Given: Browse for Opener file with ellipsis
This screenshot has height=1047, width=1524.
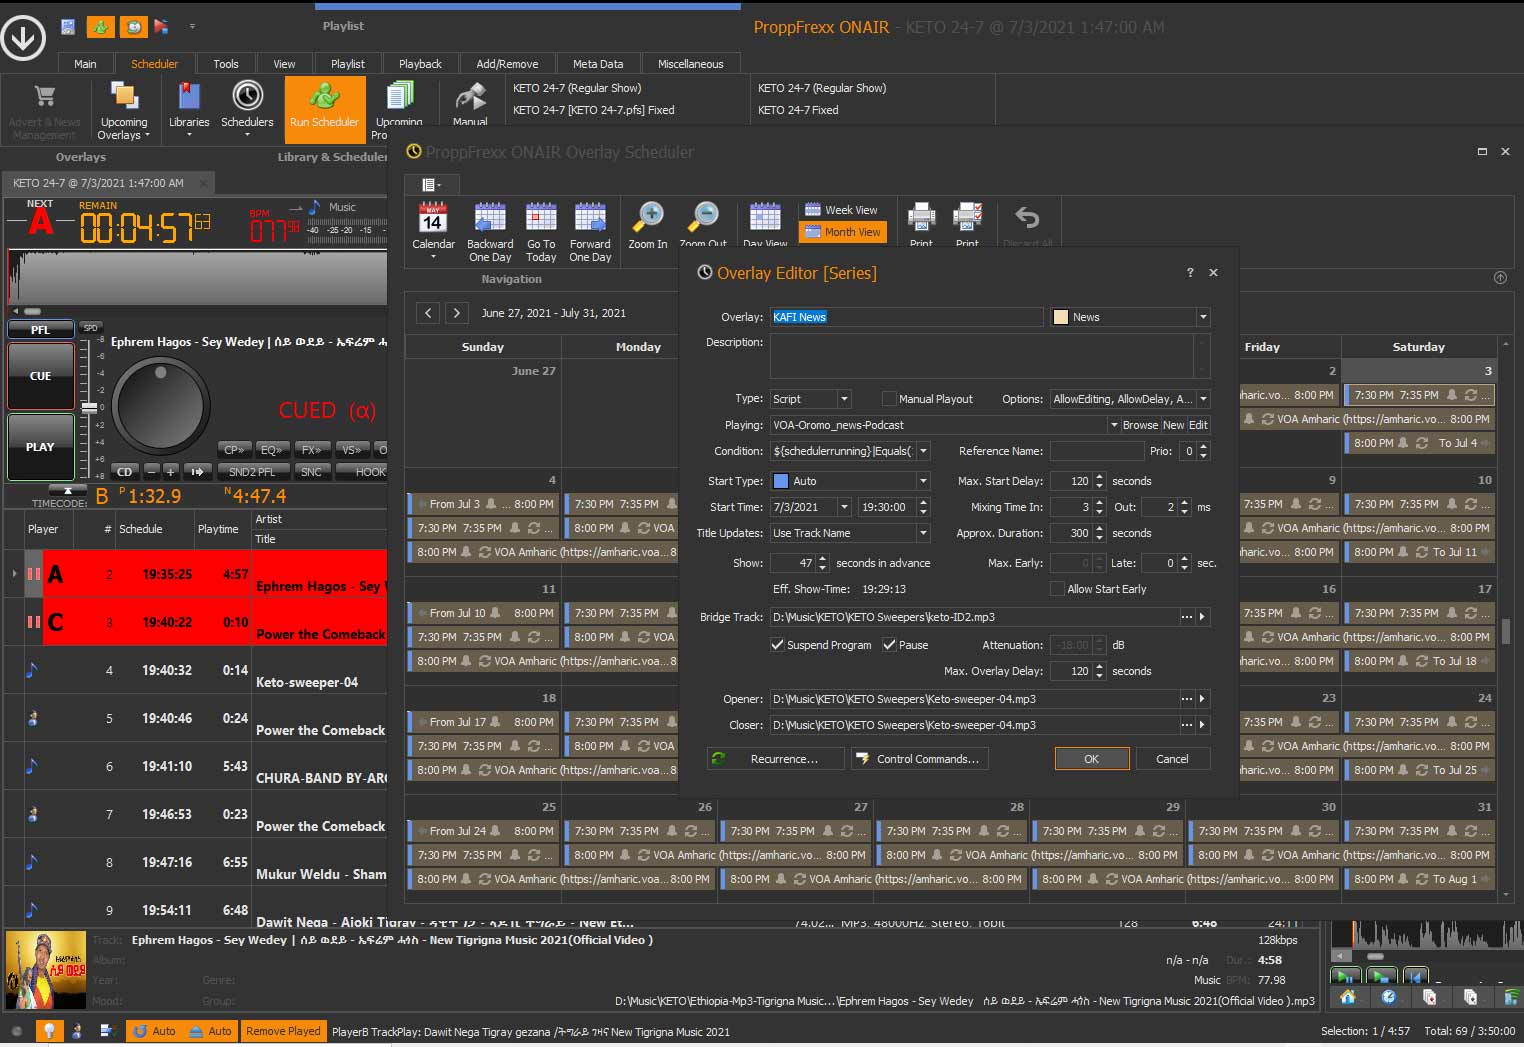Looking at the screenshot, I should (1187, 699).
